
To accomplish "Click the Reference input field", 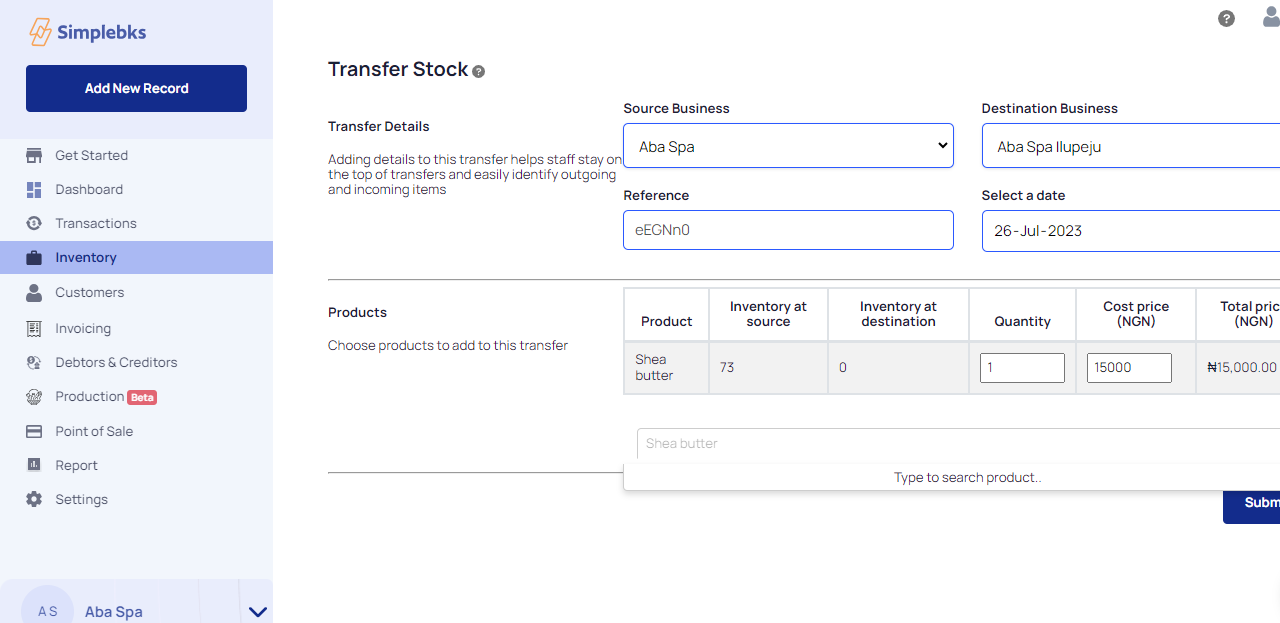I will coord(788,230).
